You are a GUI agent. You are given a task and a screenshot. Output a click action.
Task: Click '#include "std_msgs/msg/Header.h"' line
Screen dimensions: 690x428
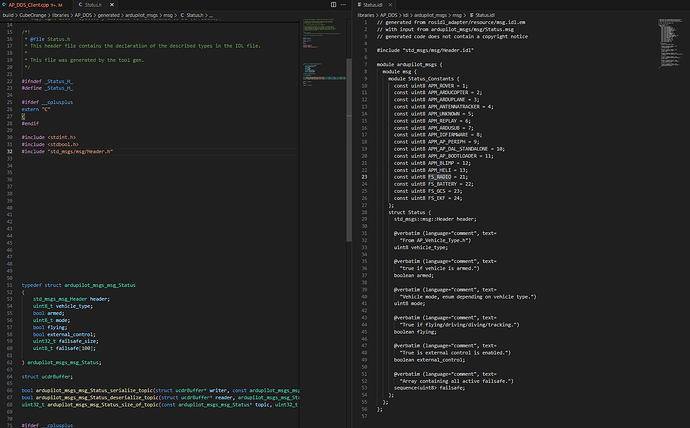click(67, 151)
